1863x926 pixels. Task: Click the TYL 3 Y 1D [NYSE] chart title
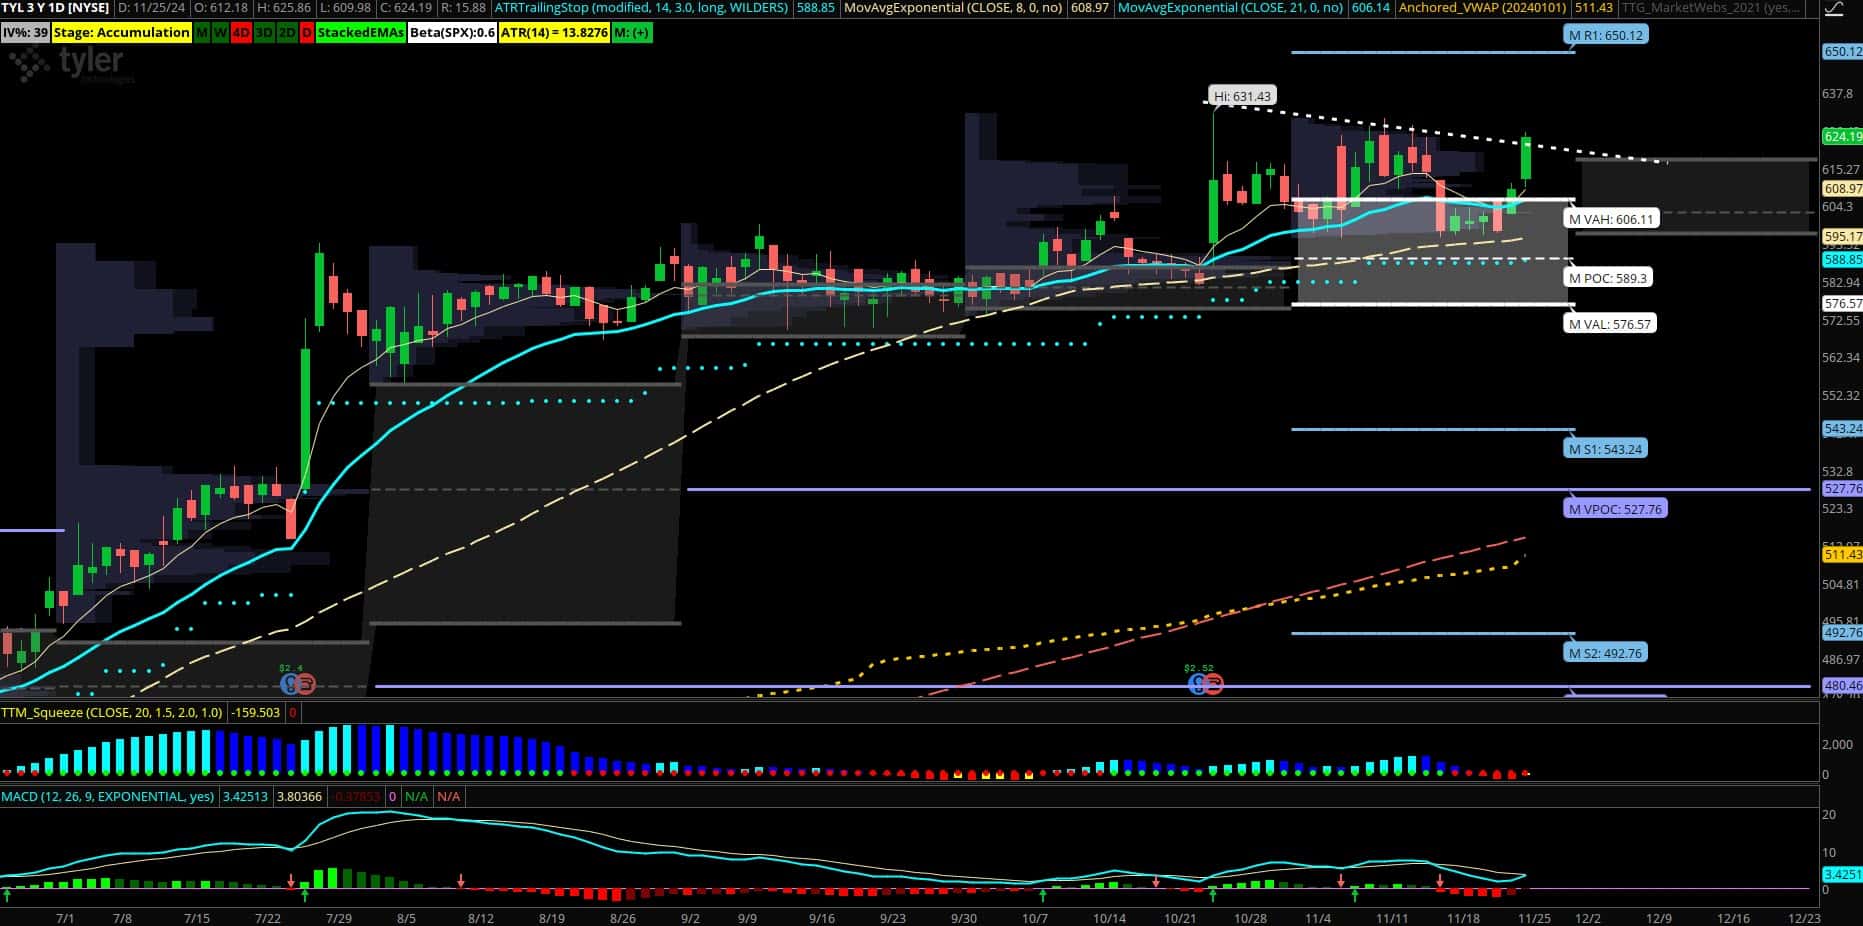tap(56, 8)
